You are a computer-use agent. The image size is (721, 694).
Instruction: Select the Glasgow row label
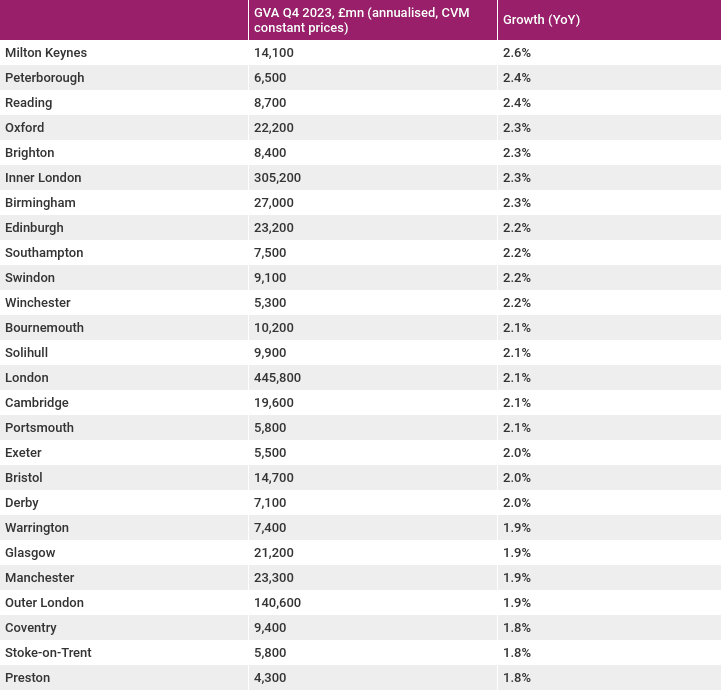(30, 552)
